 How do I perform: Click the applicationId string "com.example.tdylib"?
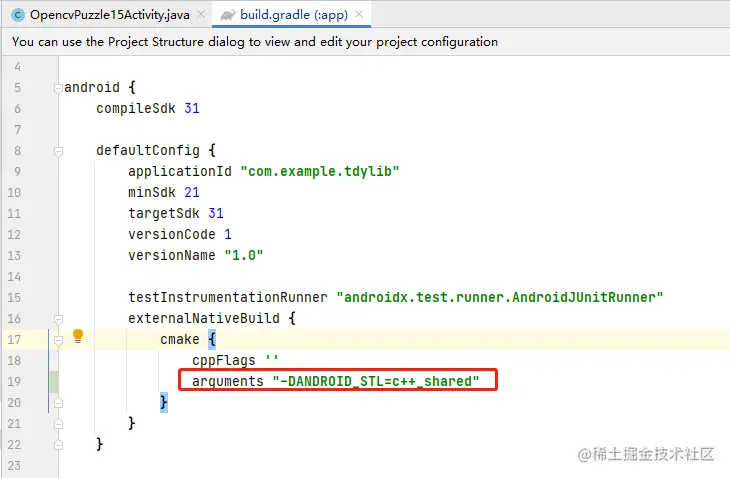[320, 171]
